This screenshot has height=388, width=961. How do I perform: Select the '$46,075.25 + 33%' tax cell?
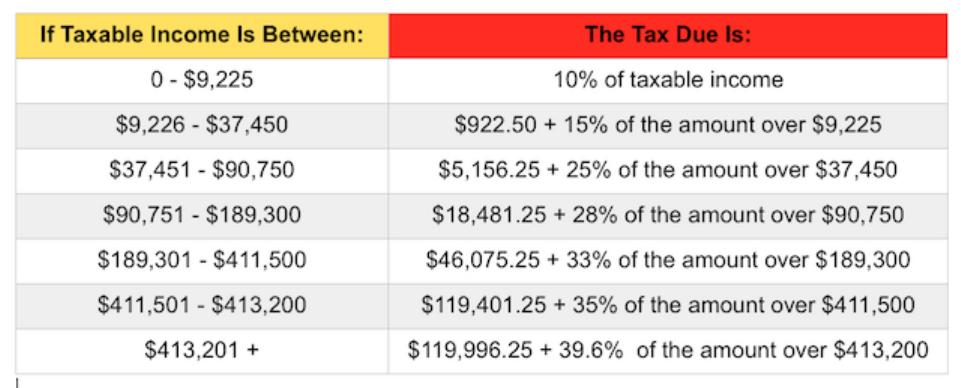click(x=667, y=261)
